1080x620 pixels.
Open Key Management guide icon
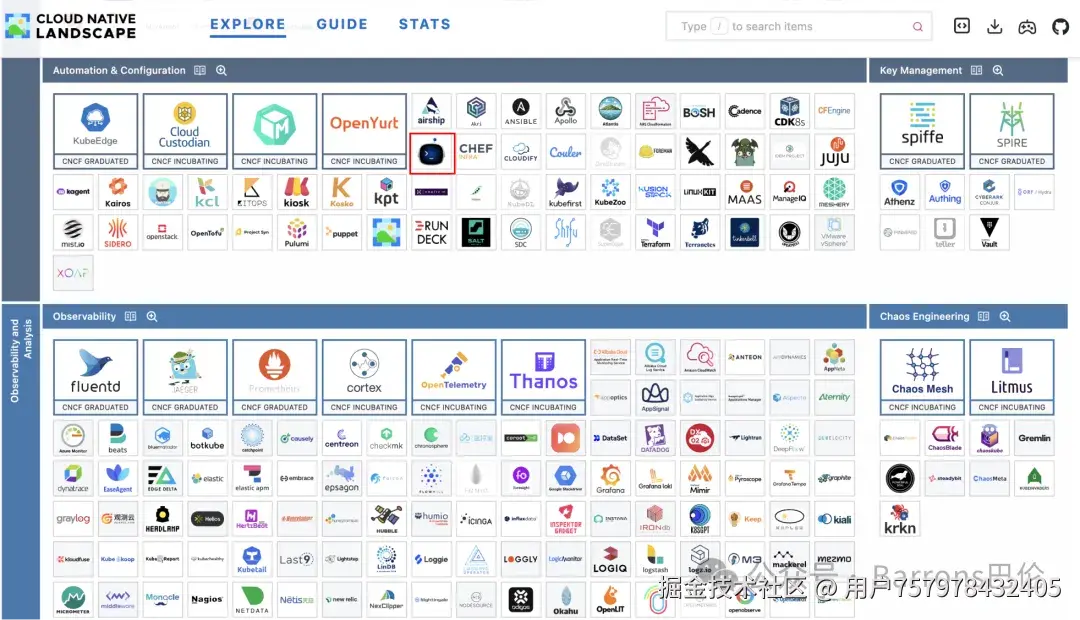click(976, 70)
